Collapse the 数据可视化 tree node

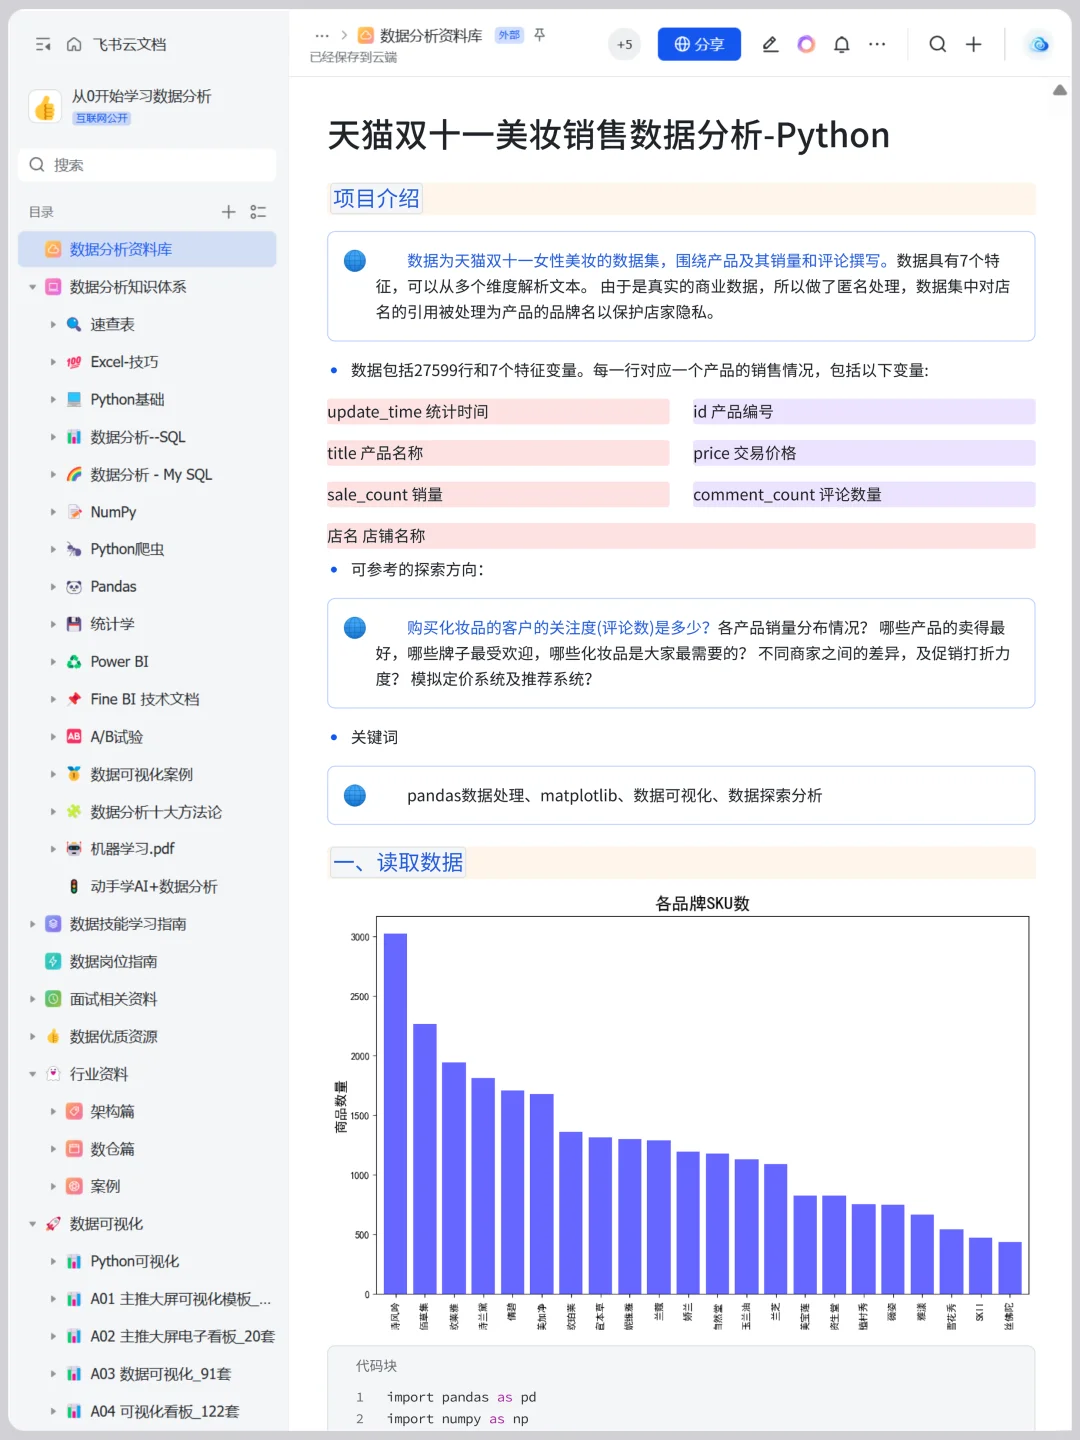[x=33, y=1224]
